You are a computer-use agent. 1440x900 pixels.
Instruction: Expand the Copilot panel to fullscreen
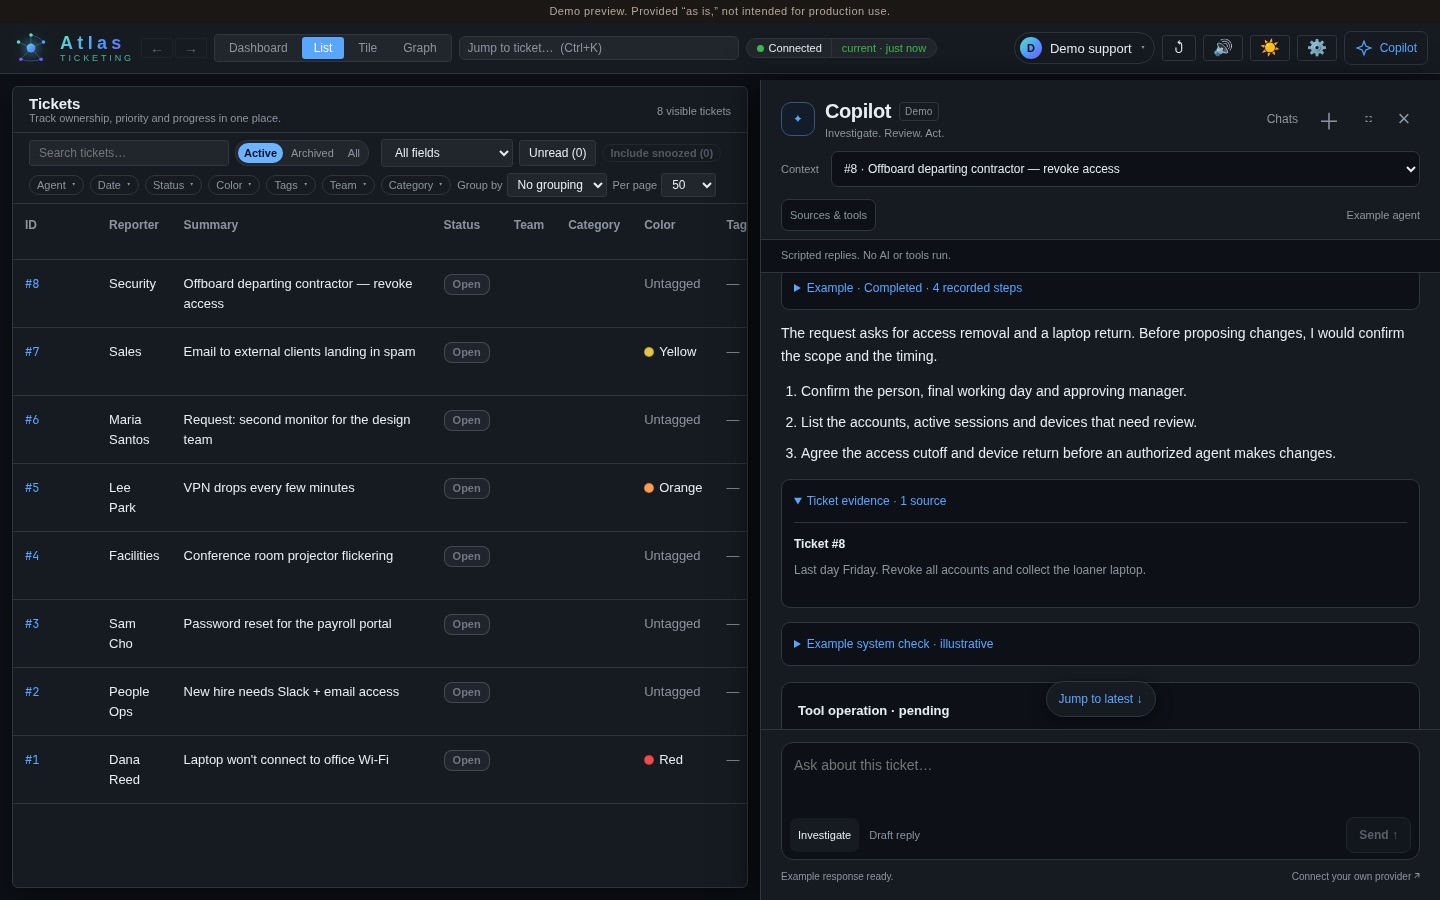pos(1368,119)
